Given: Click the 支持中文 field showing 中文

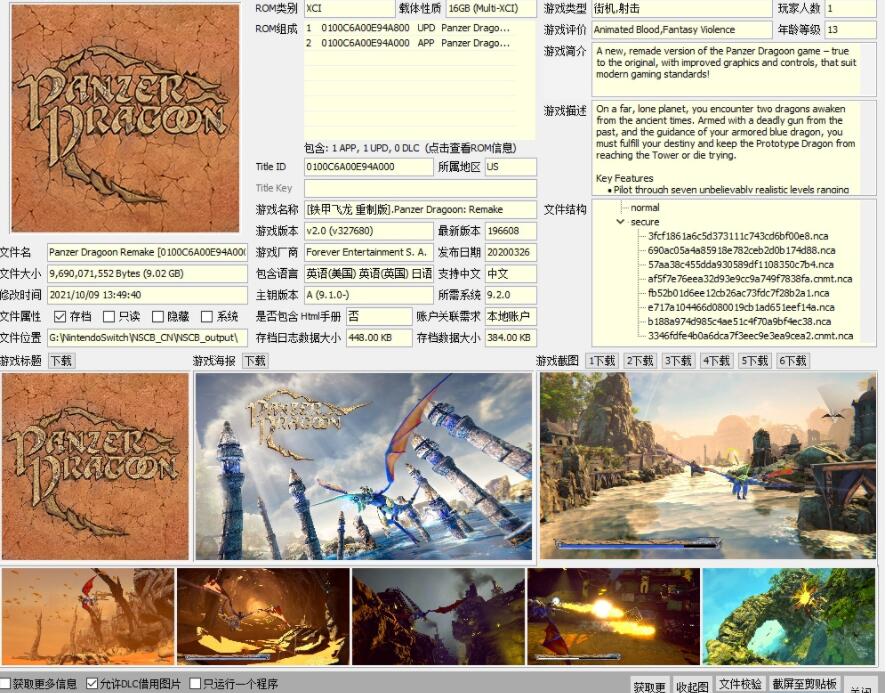Looking at the screenshot, I should pos(510,274).
